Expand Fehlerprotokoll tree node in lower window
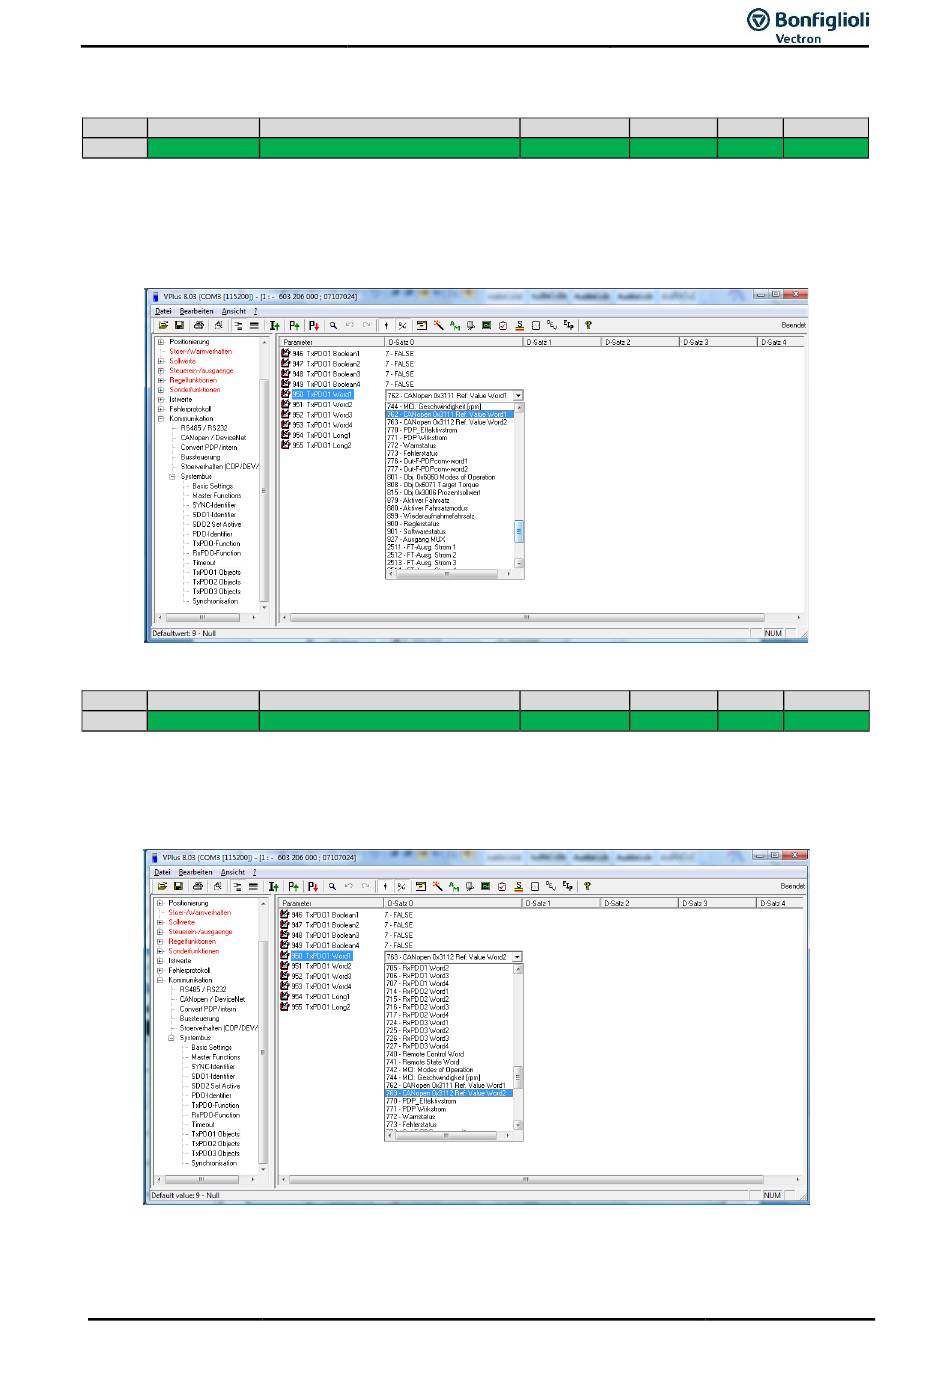 pyautogui.click(x=160, y=970)
